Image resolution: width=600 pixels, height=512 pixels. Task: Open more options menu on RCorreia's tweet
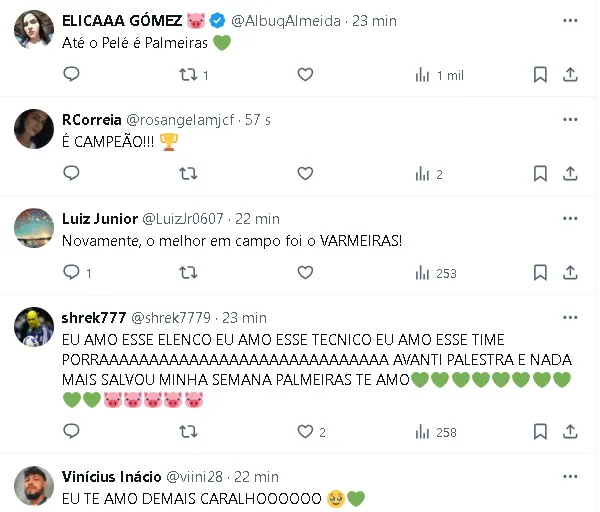click(x=570, y=119)
